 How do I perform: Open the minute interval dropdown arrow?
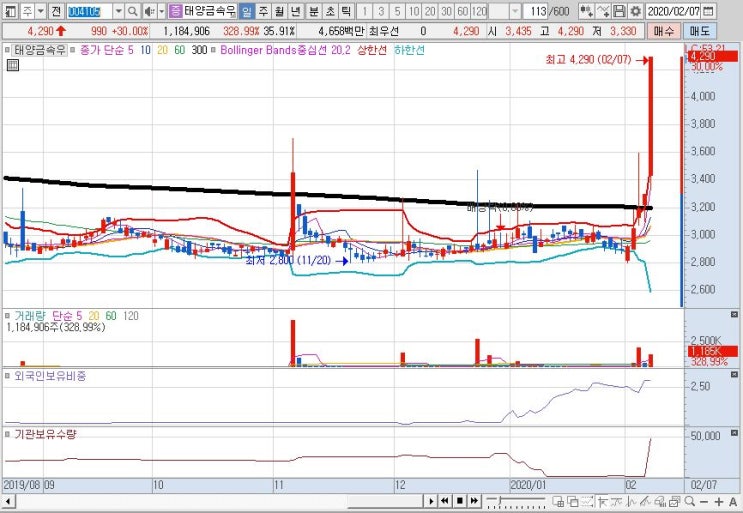point(515,11)
